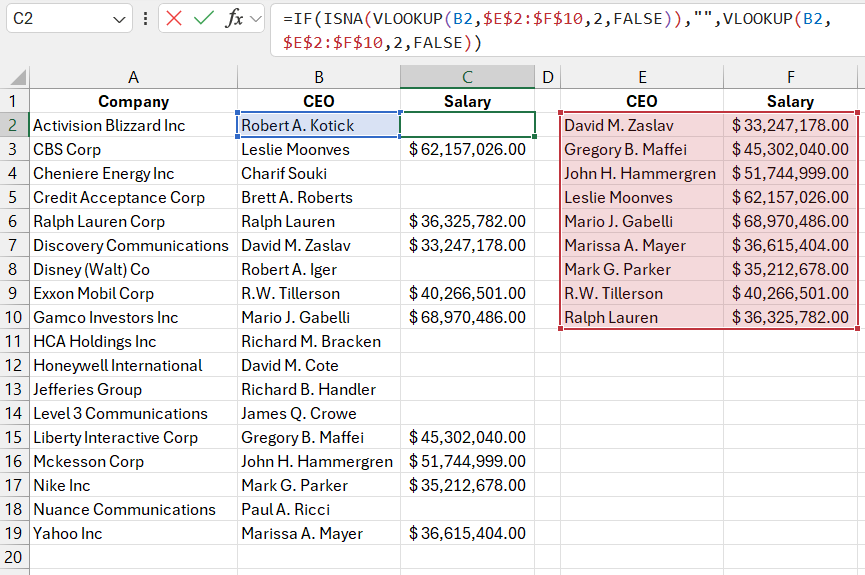The height and width of the screenshot is (575, 865).
Task: Expand the function list arrow beside fx
Action: tap(255, 19)
